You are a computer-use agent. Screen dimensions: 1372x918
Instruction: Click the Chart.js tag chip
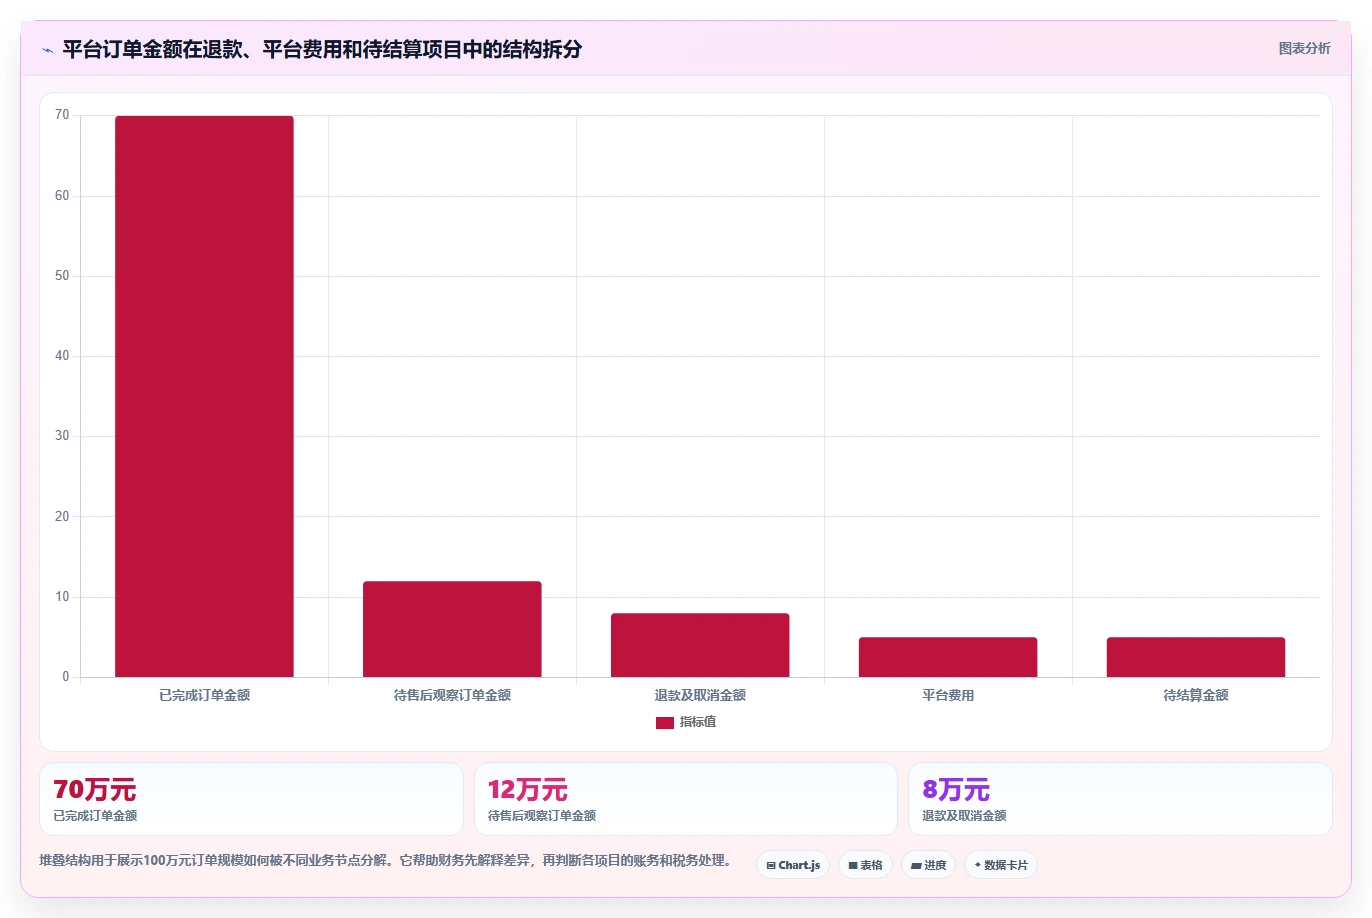[793, 865]
